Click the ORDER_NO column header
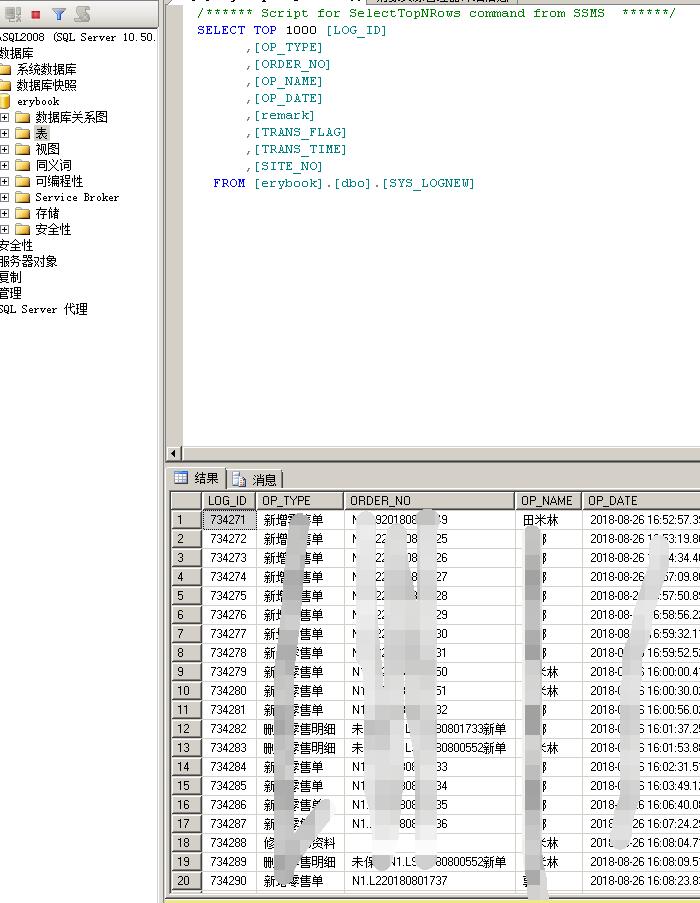 (x=429, y=500)
